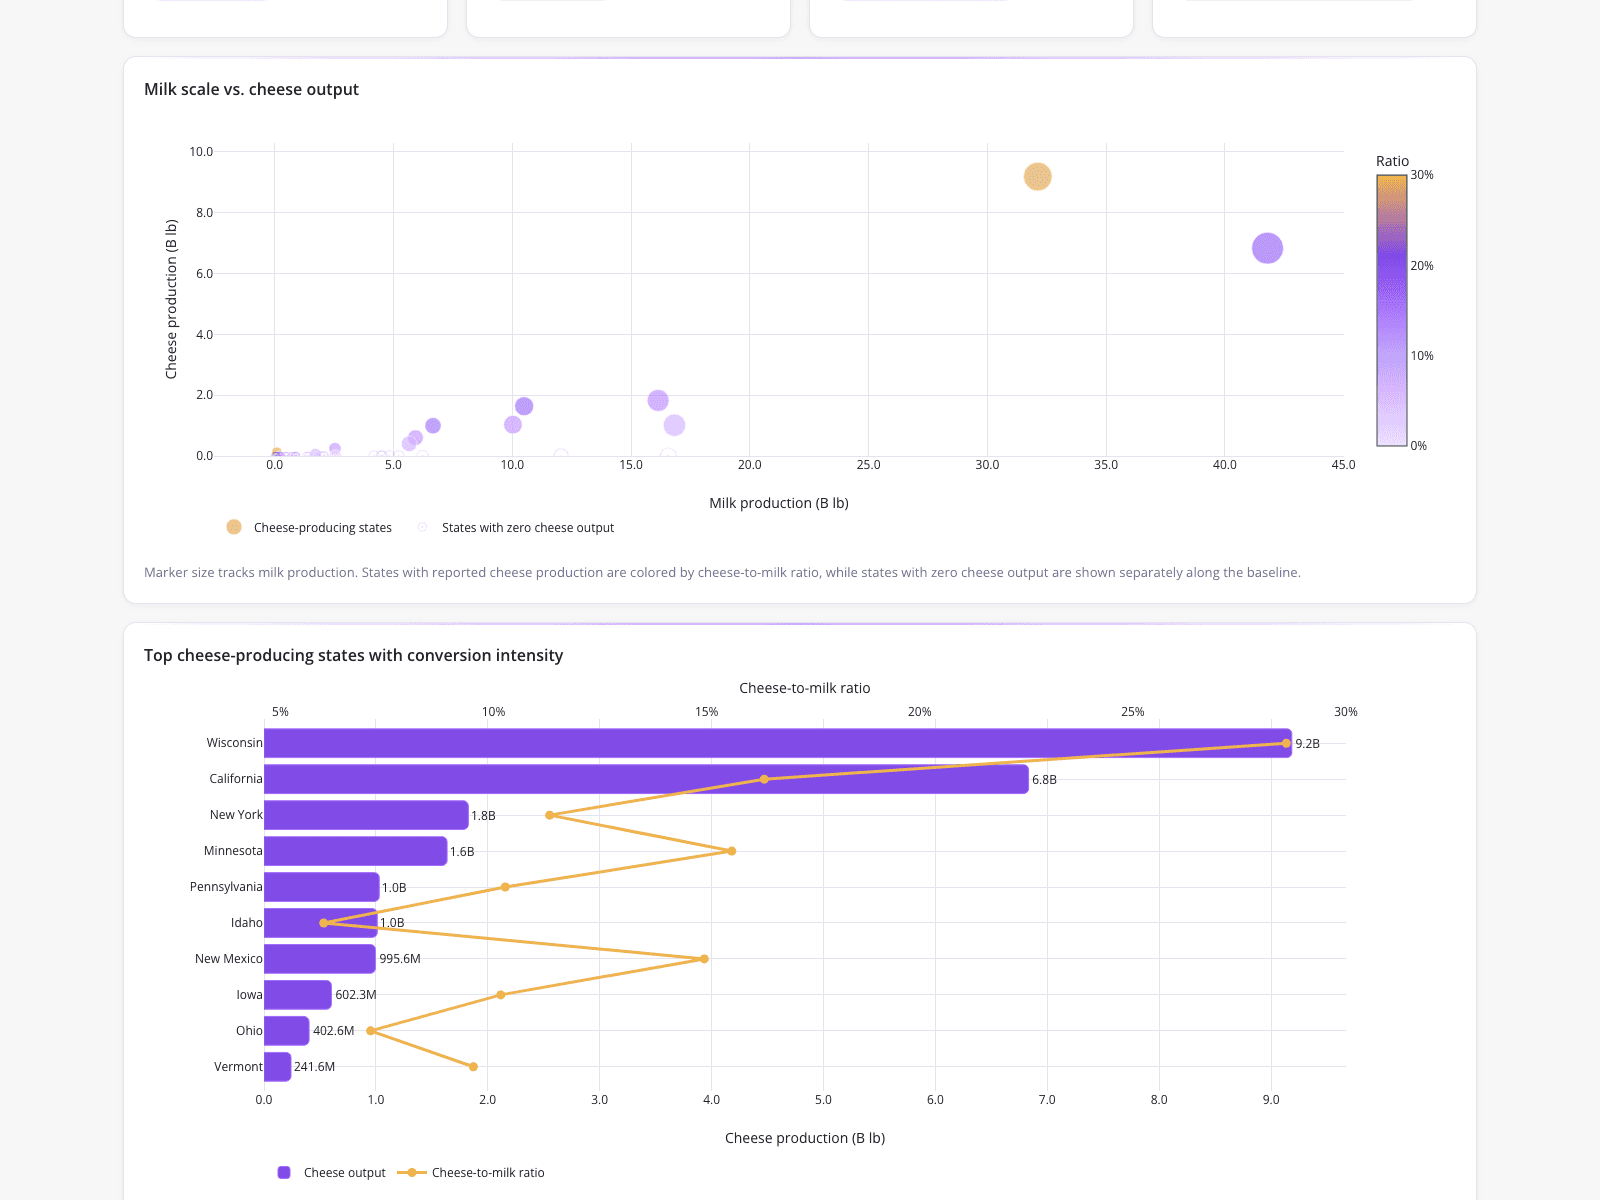Toggle the Cheese output legend entry
Screen dimensions: 1600x1200
click(x=331, y=1172)
